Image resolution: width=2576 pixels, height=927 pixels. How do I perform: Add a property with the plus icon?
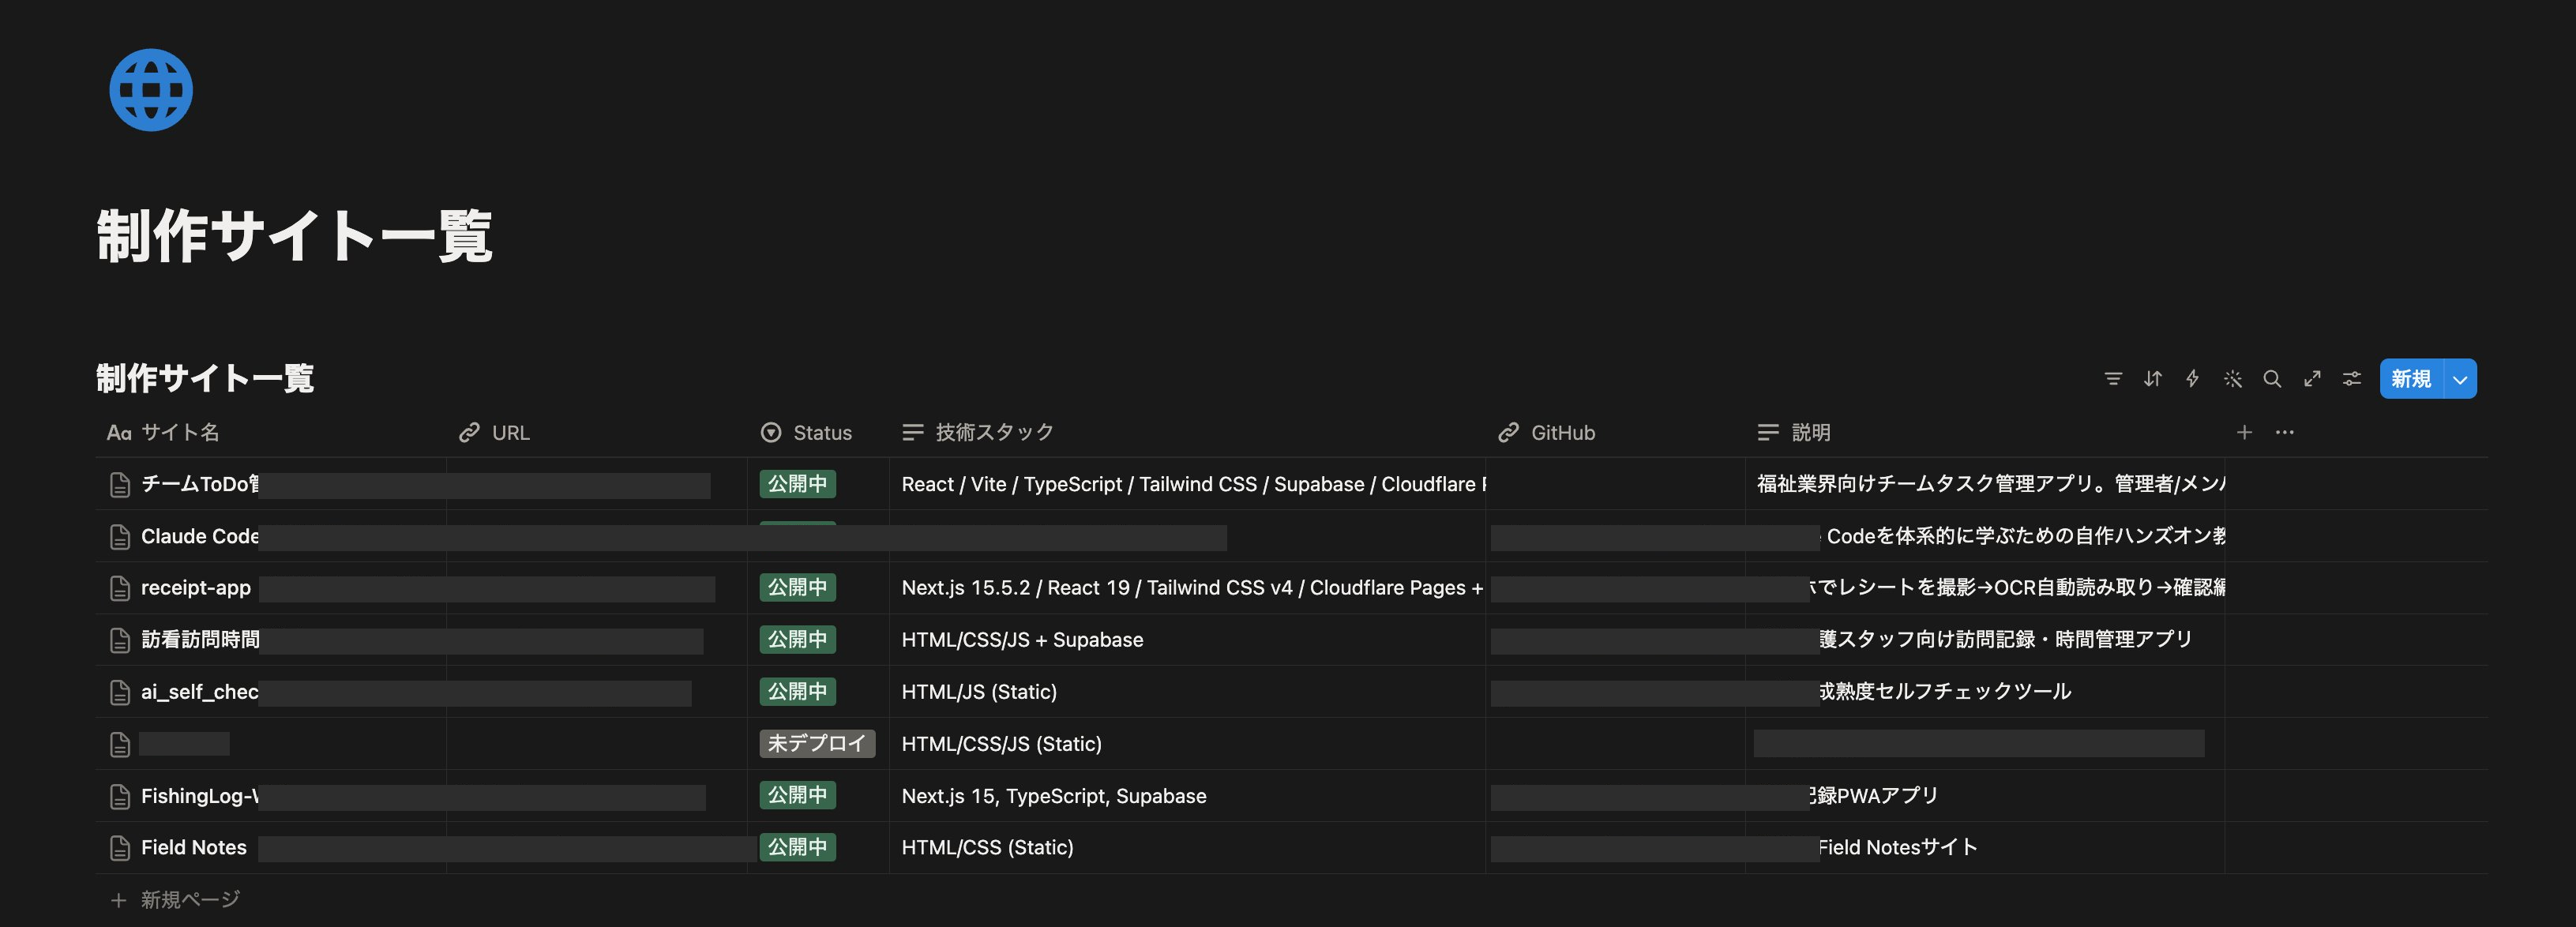coord(2244,432)
